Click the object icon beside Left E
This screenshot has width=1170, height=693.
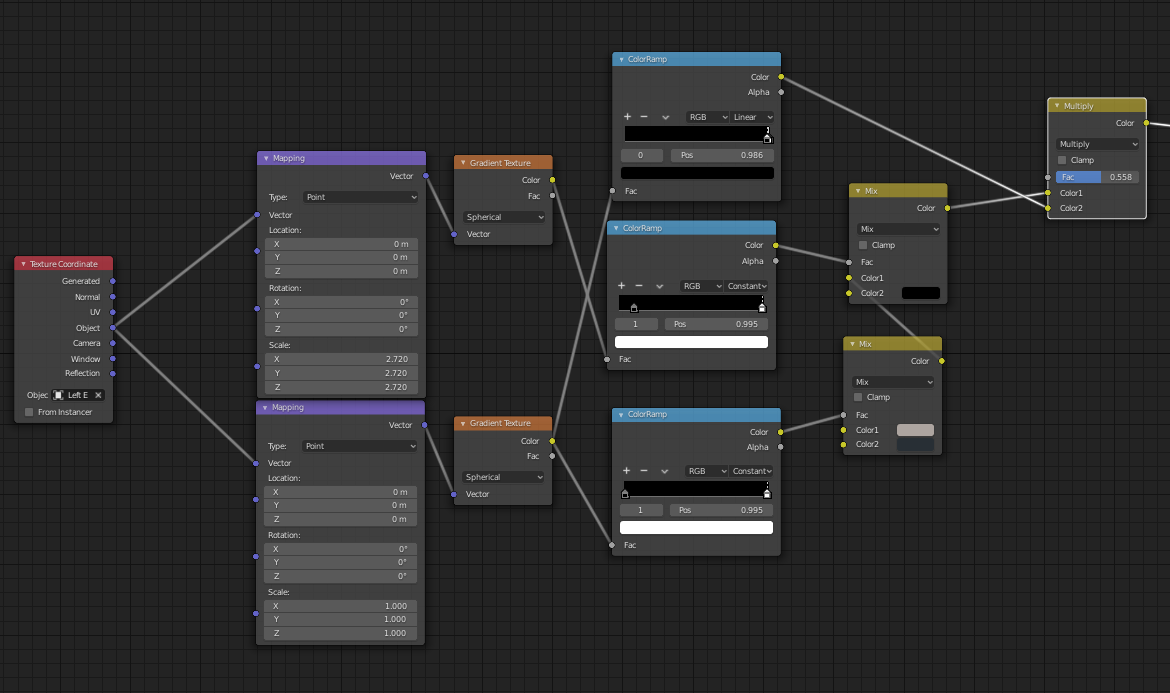(x=58, y=395)
